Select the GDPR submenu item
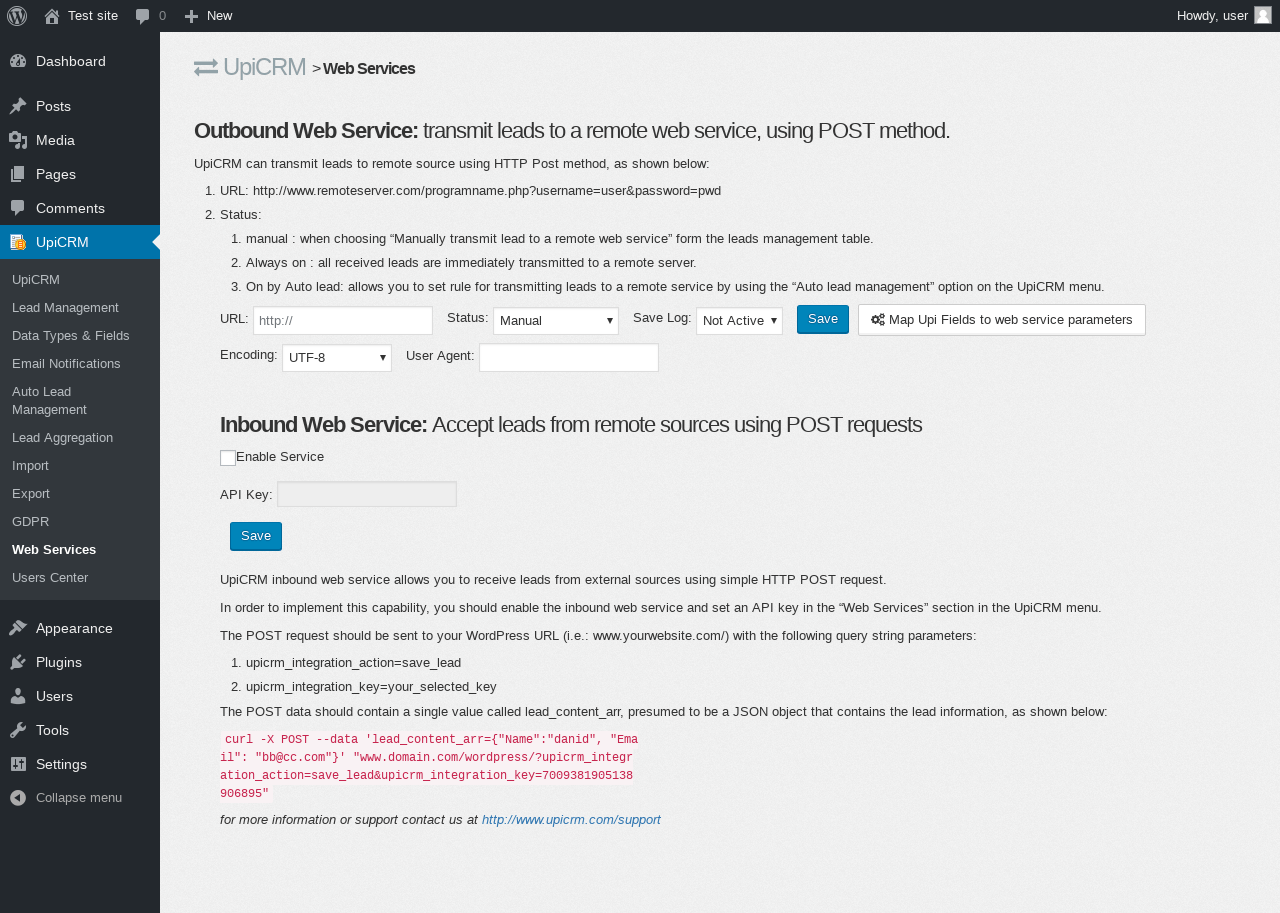1280x913 pixels. click(30, 522)
